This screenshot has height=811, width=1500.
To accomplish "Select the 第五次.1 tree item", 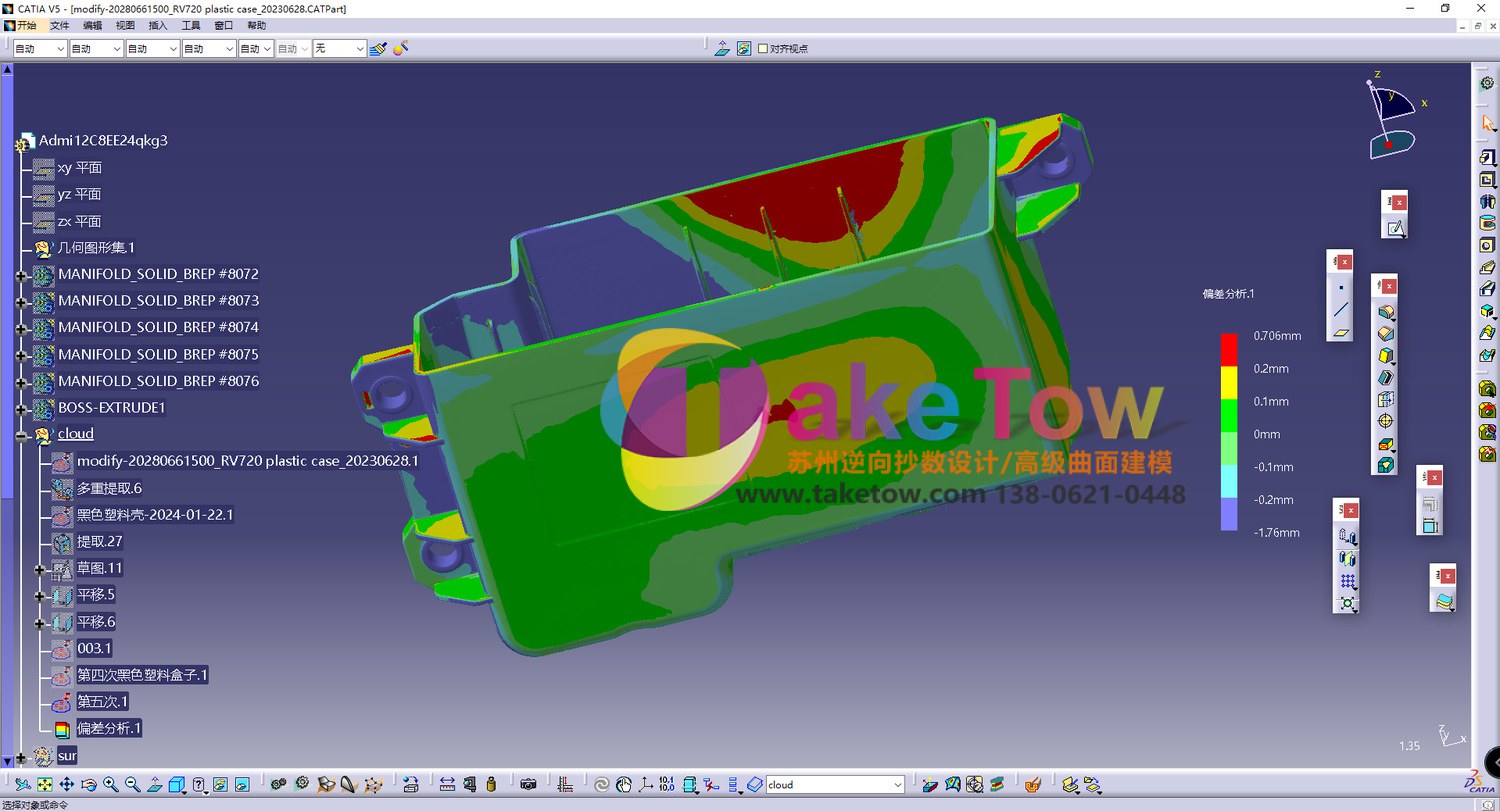I will coord(102,701).
